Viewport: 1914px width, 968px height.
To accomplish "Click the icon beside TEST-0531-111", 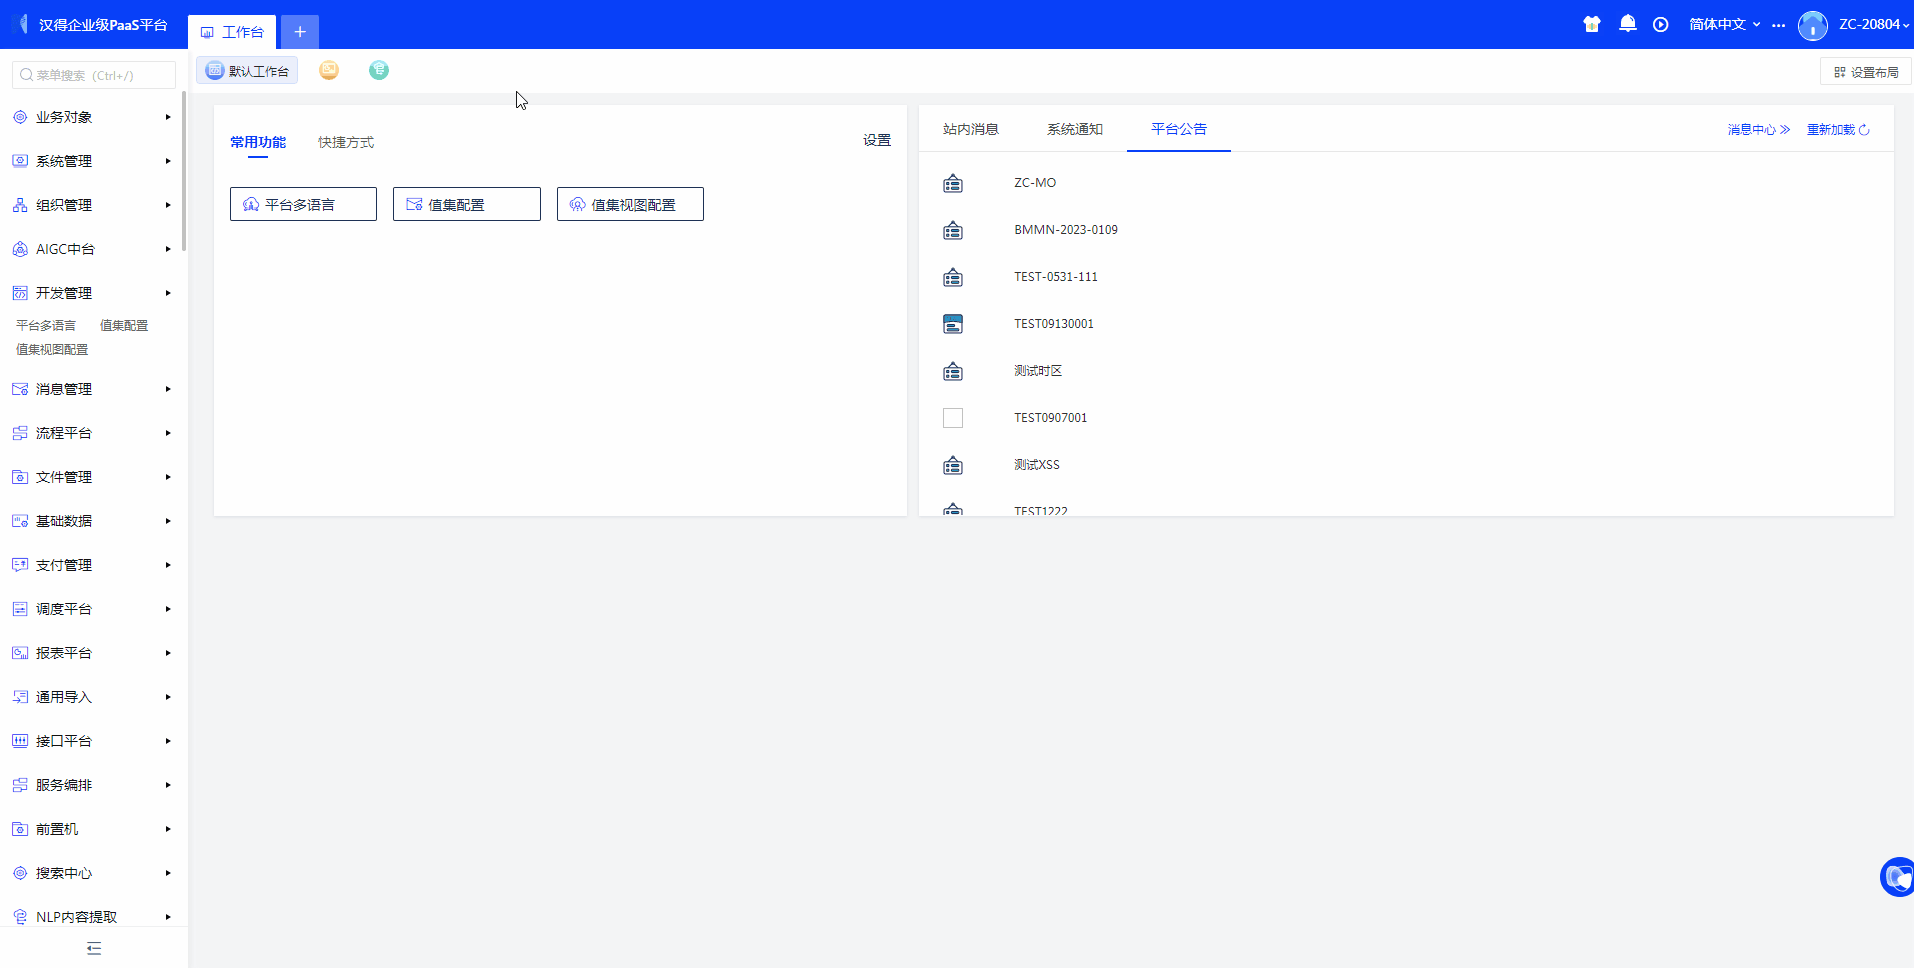I will tap(953, 277).
